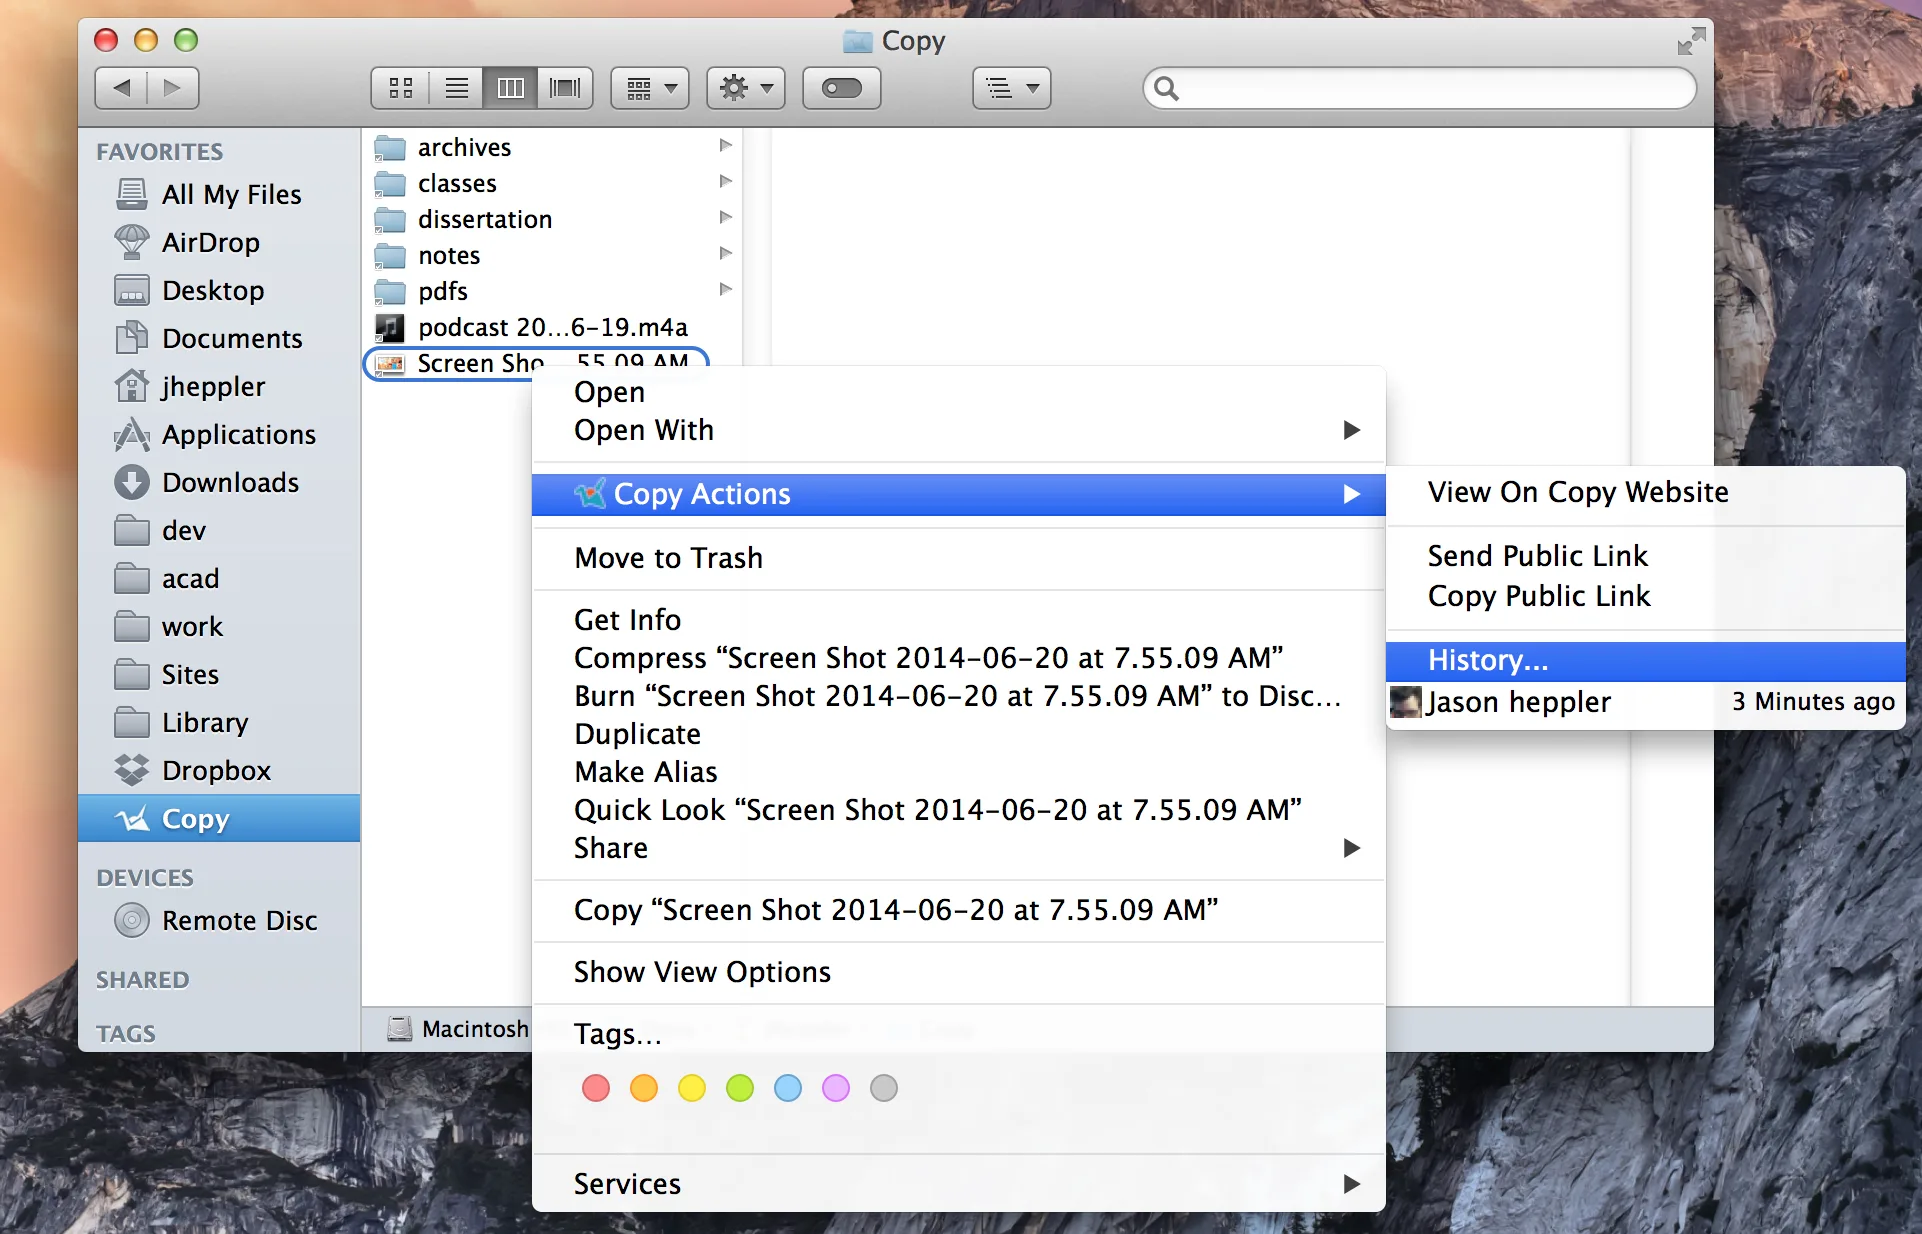Switch to Cover Flow view

click(x=565, y=88)
